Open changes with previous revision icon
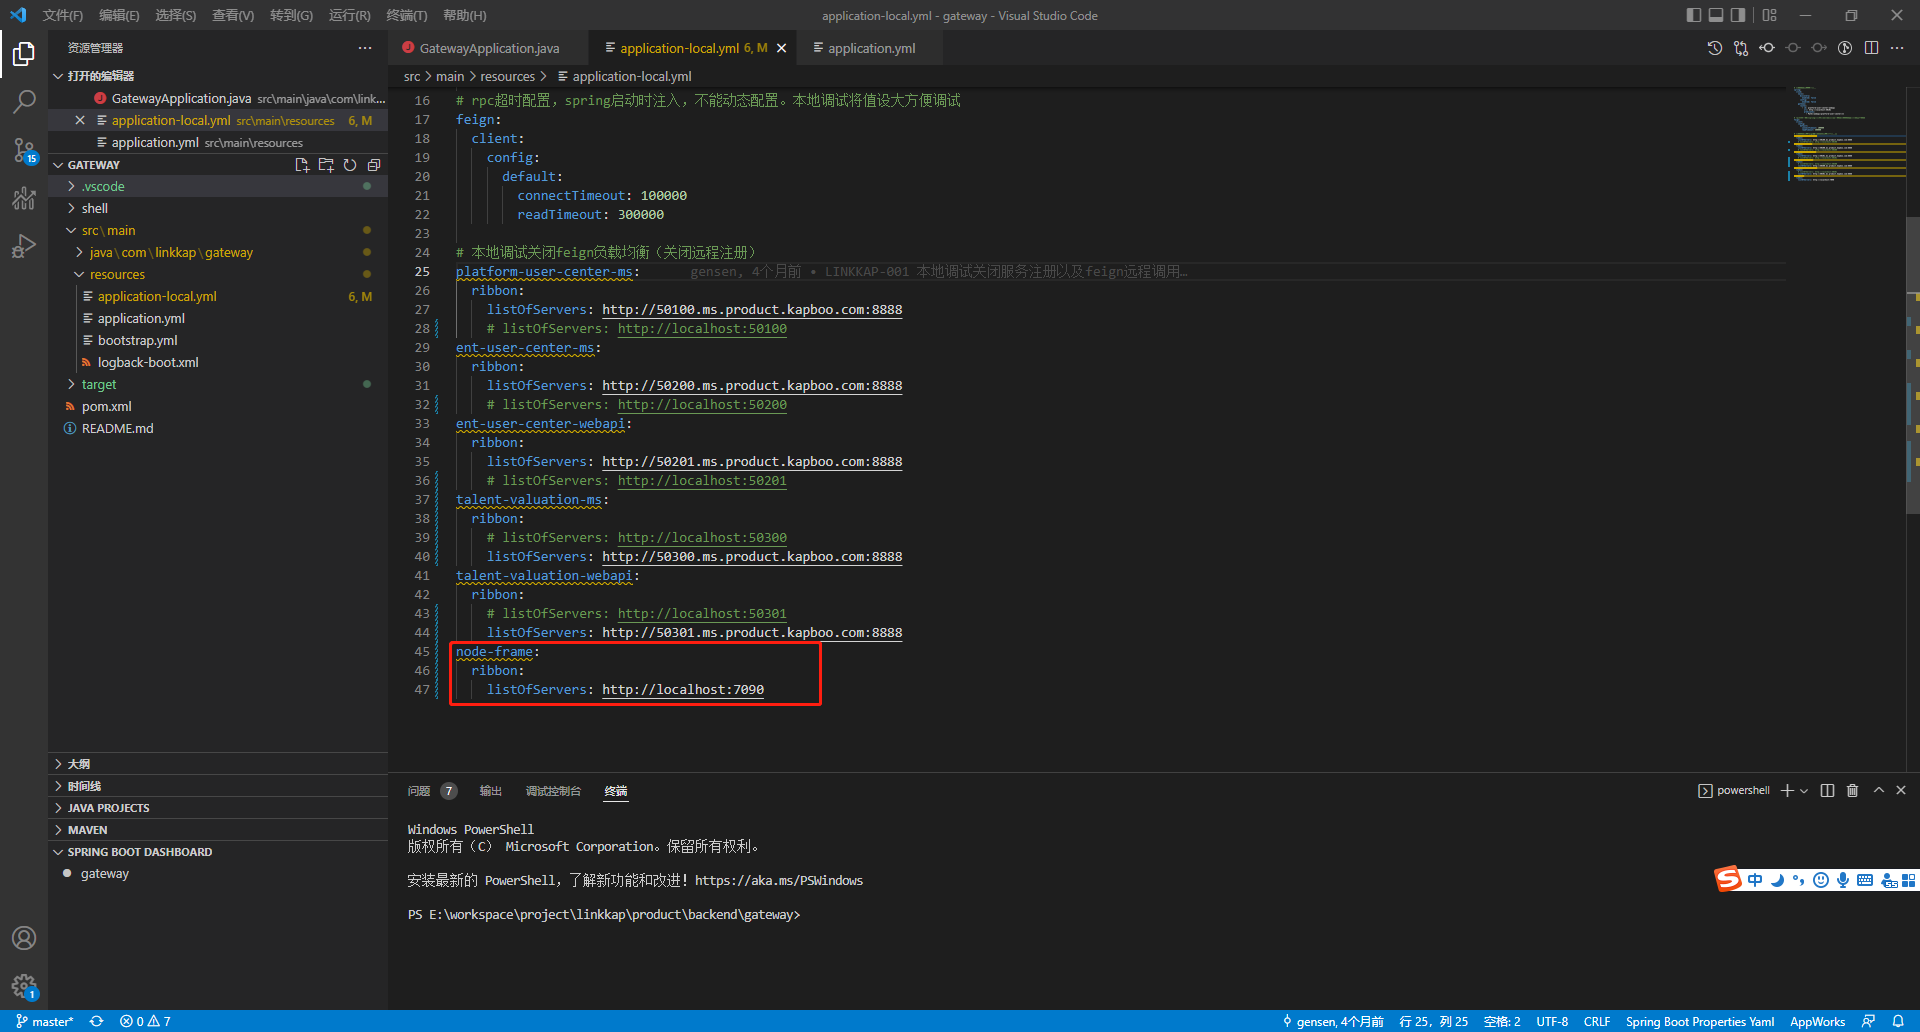This screenshot has height=1032, width=1920. pyautogui.click(x=1767, y=48)
